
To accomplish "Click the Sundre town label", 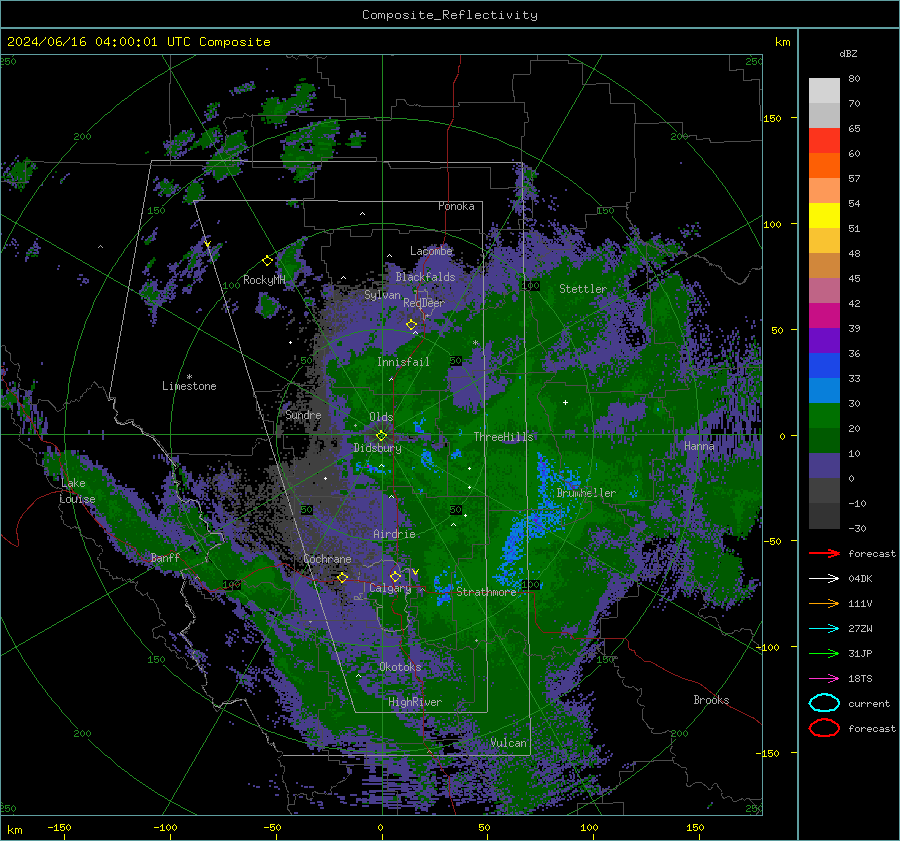I will [x=303, y=415].
